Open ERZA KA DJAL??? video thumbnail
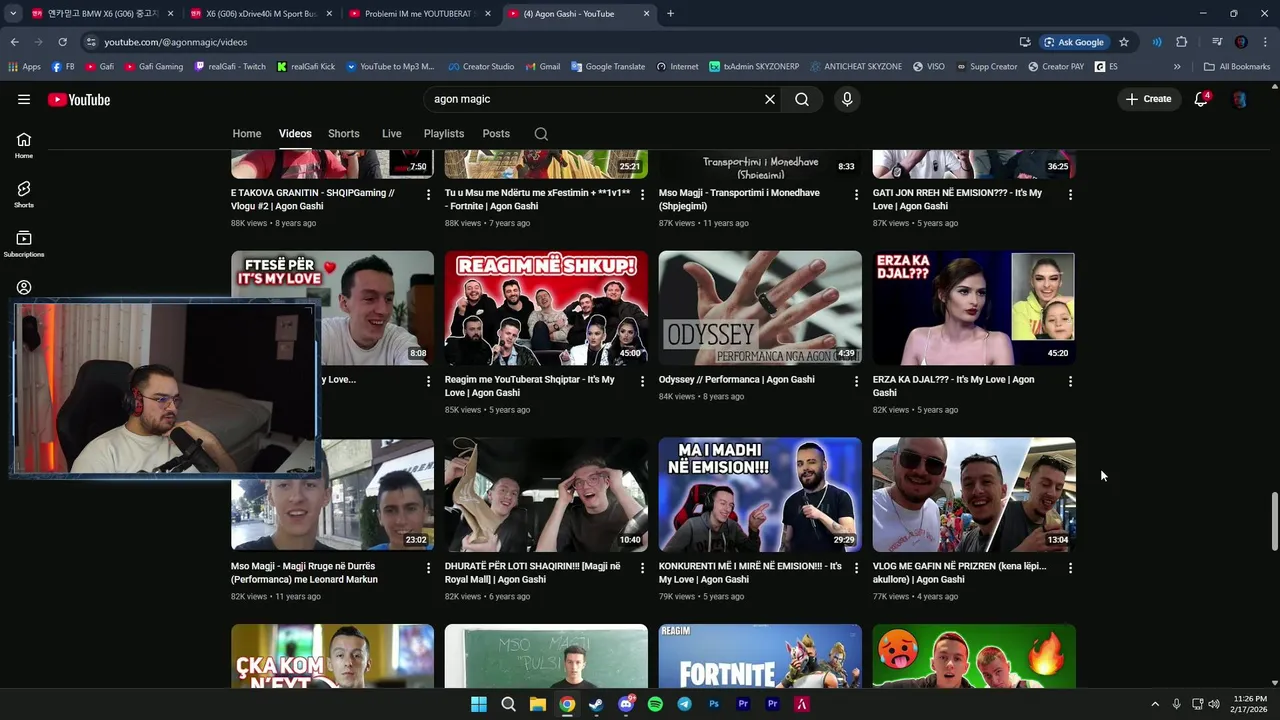Image resolution: width=1280 pixels, height=720 pixels. [x=974, y=308]
